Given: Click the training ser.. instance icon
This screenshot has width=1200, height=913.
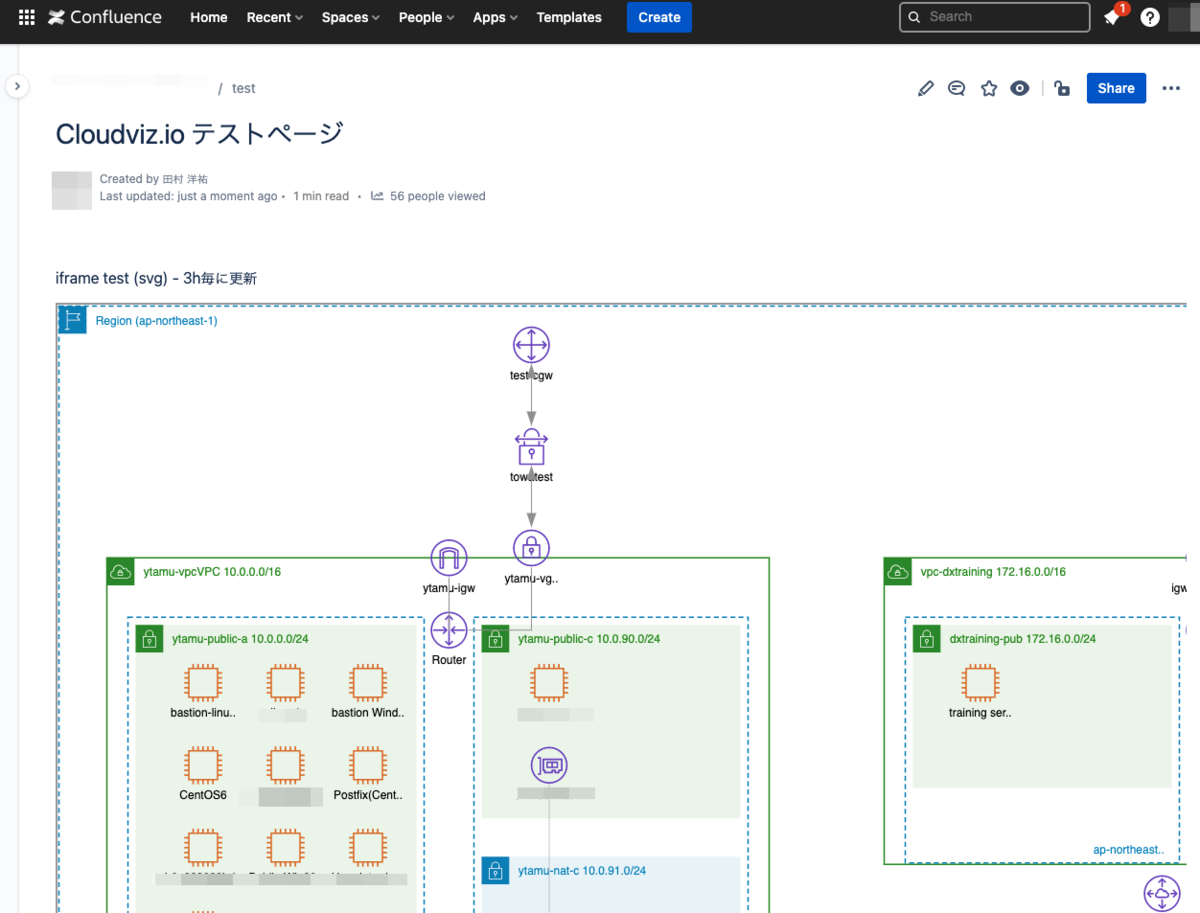Looking at the screenshot, I should point(979,684).
